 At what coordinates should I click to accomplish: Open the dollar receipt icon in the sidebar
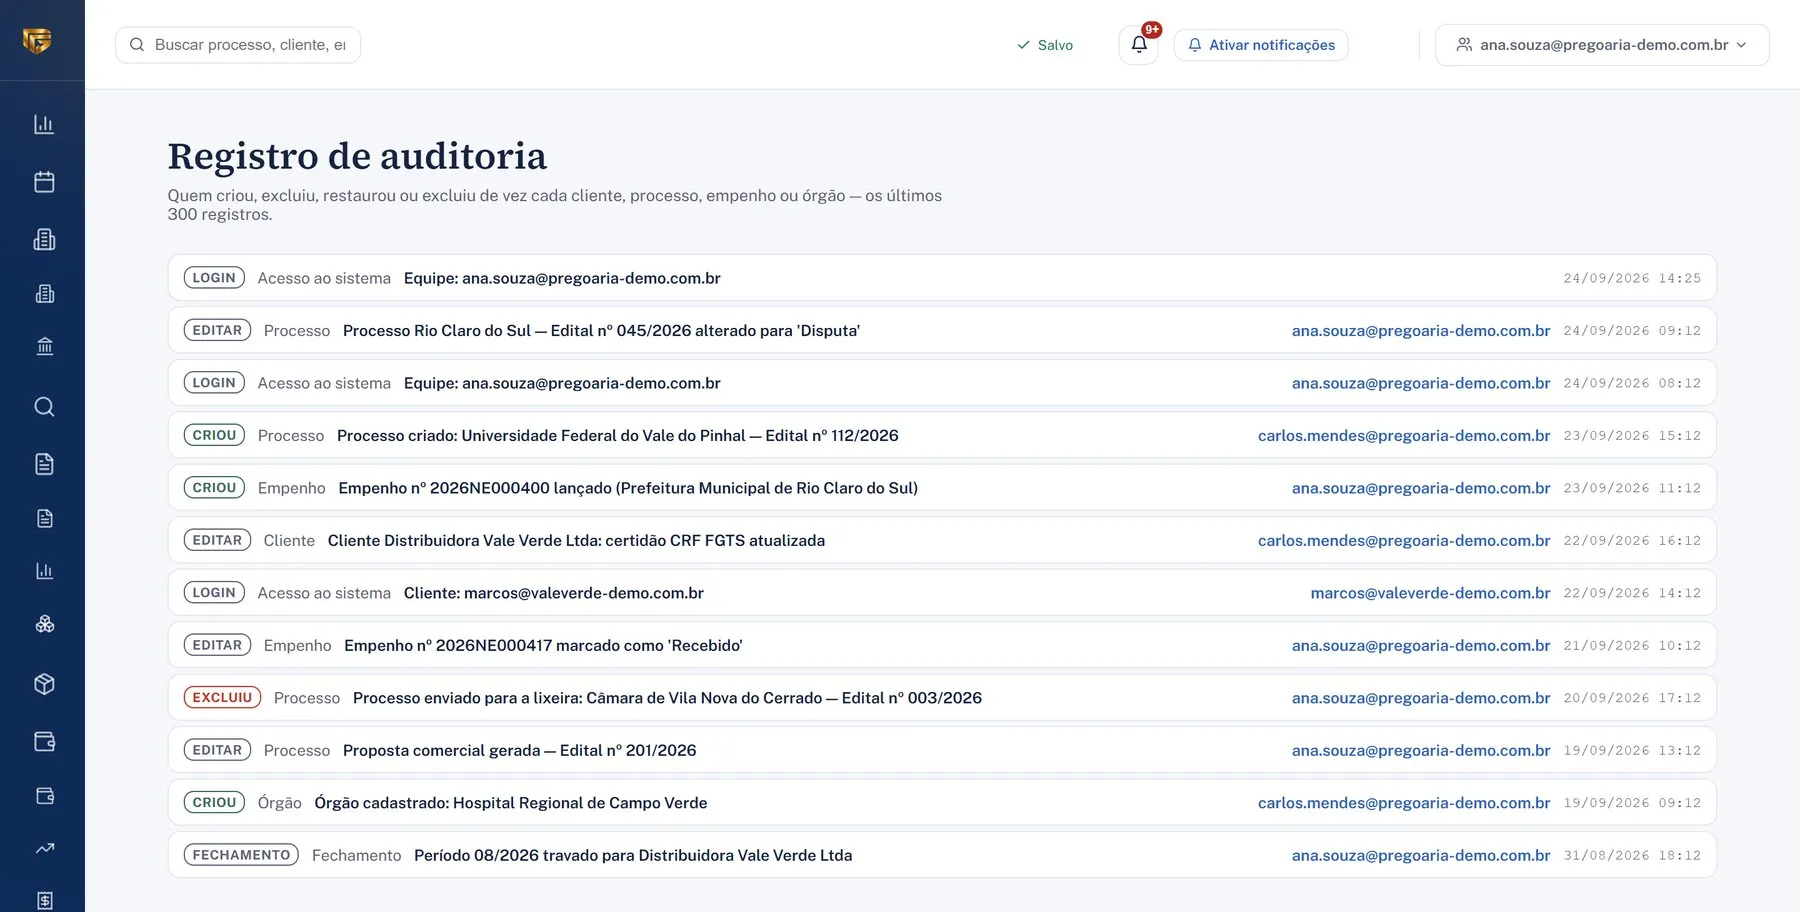44,901
